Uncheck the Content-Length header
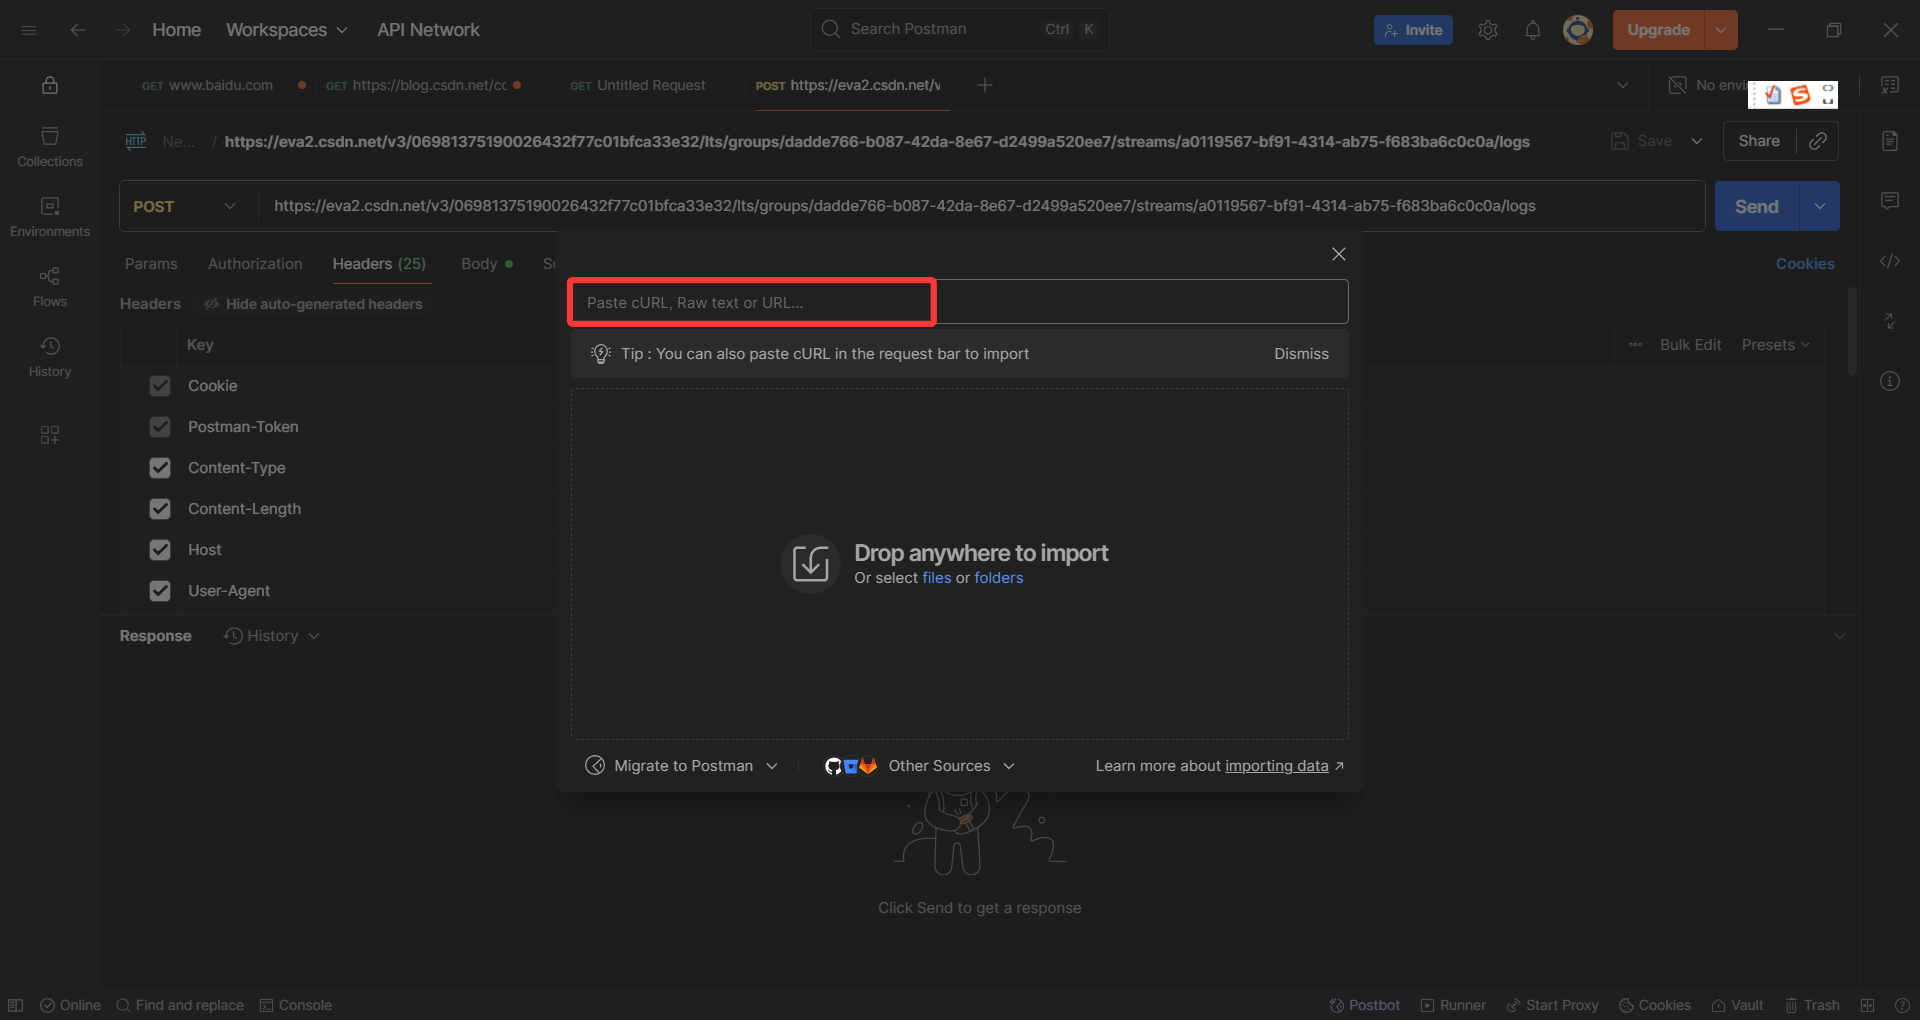Image resolution: width=1920 pixels, height=1020 pixels. pyautogui.click(x=160, y=509)
